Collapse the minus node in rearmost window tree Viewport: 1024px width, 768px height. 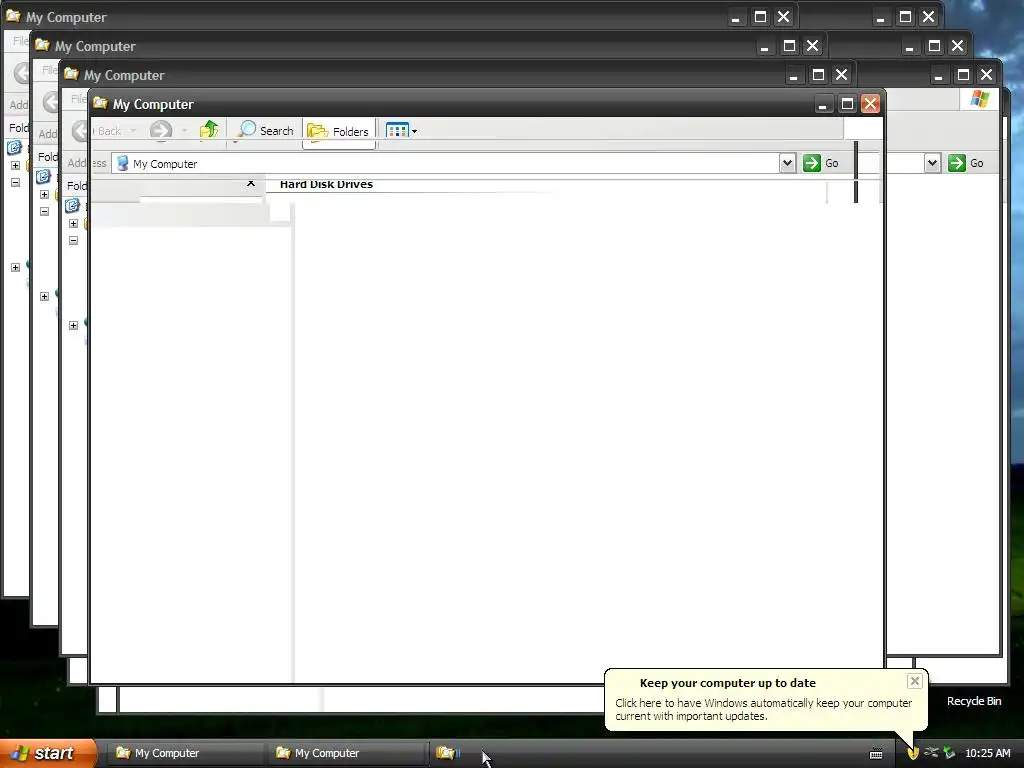click(x=15, y=182)
